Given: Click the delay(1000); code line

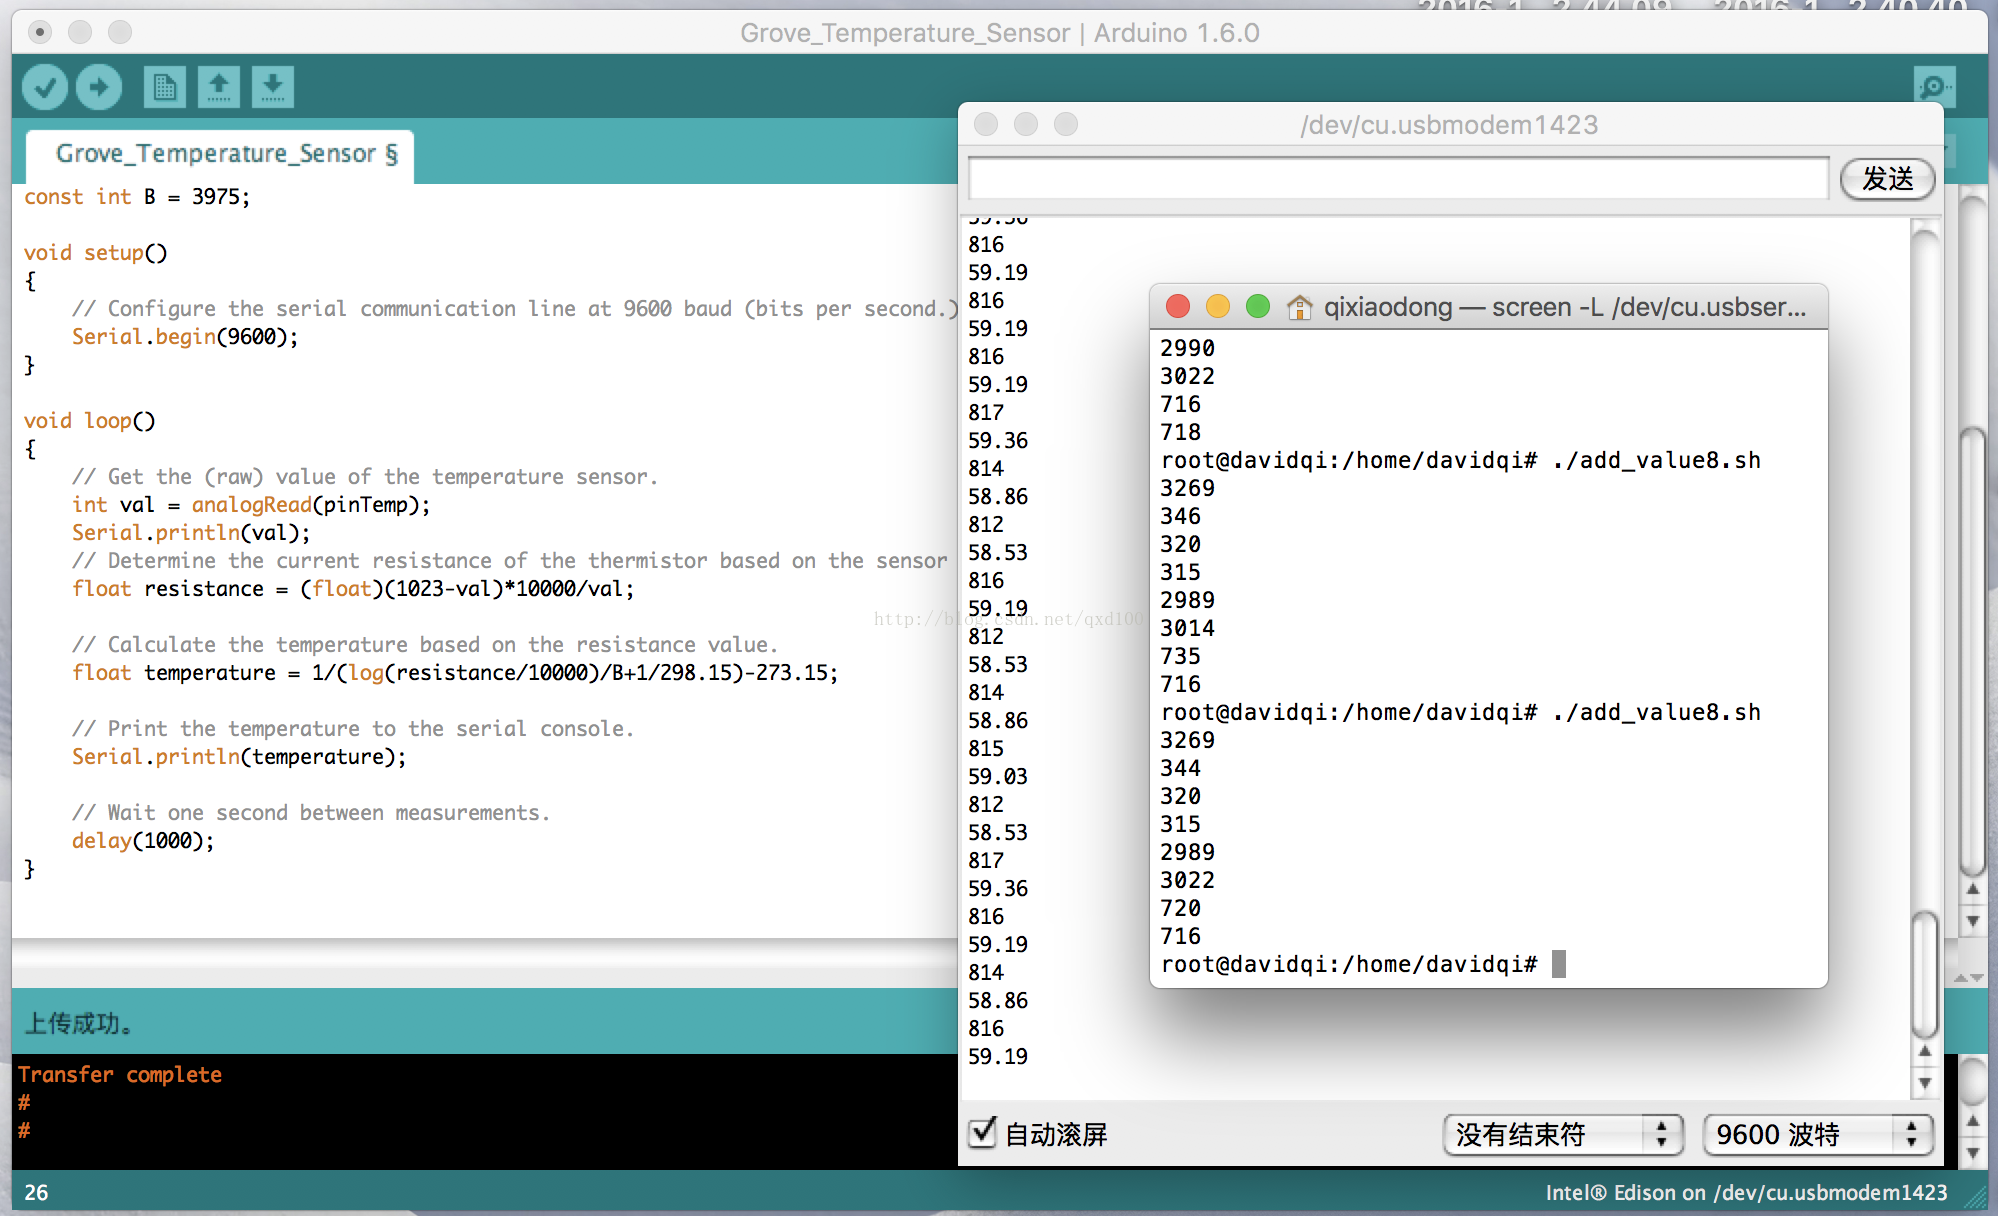Looking at the screenshot, I should [x=143, y=841].
